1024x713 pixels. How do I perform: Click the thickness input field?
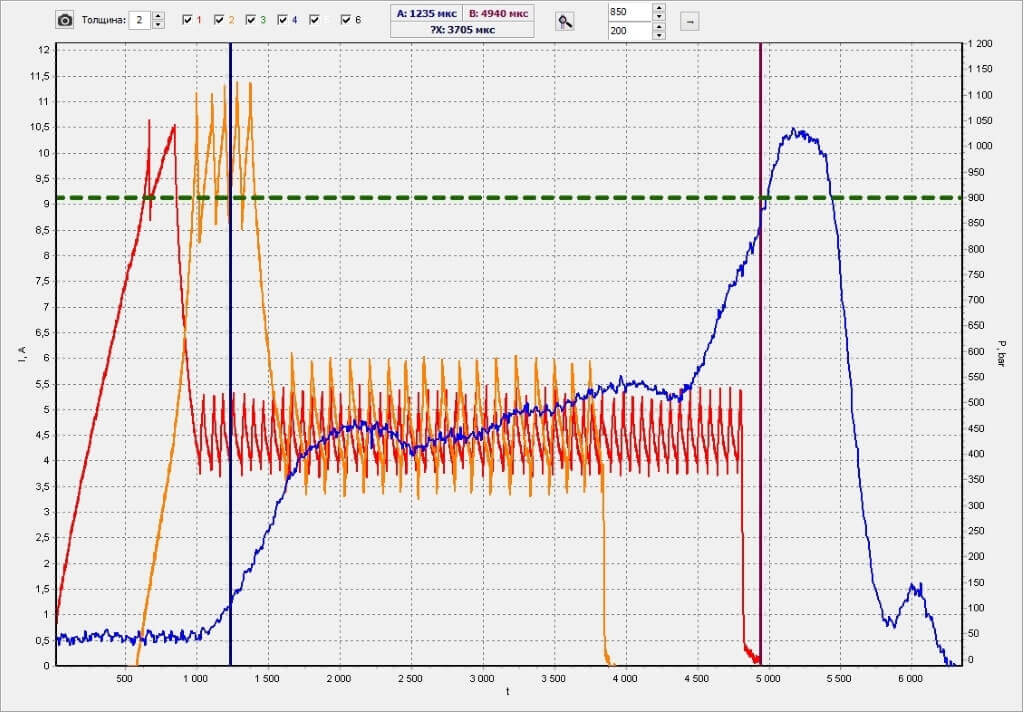(140, 20)
